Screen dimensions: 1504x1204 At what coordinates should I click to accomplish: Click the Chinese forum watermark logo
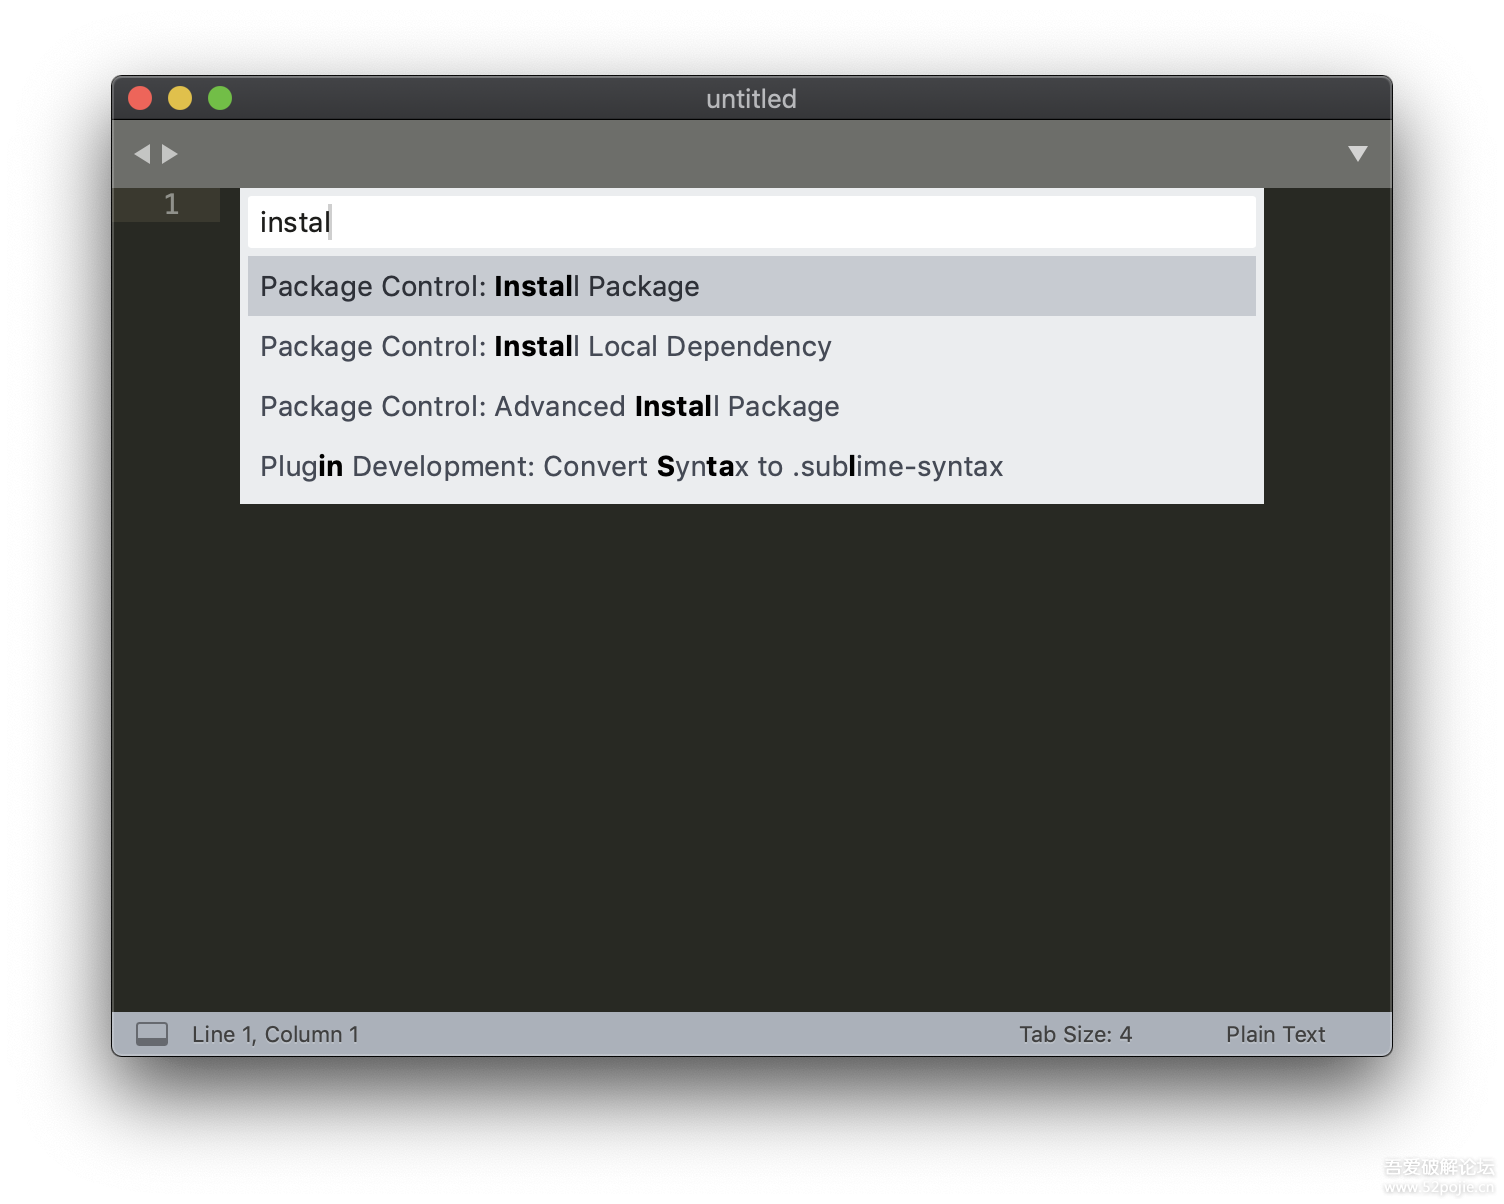[1438, 1166]
